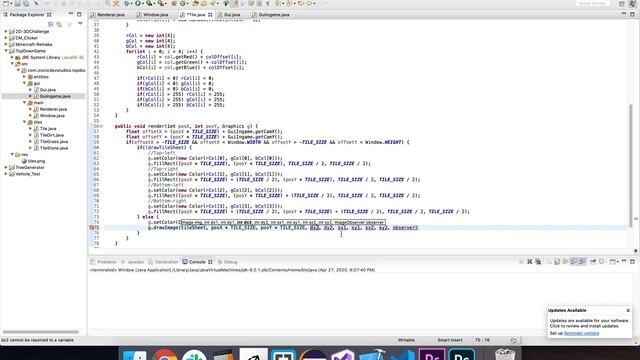Expand the TreeGenerator project
Image resolution: width=640 pixels, height=360 pixels.
click(6, 167)
